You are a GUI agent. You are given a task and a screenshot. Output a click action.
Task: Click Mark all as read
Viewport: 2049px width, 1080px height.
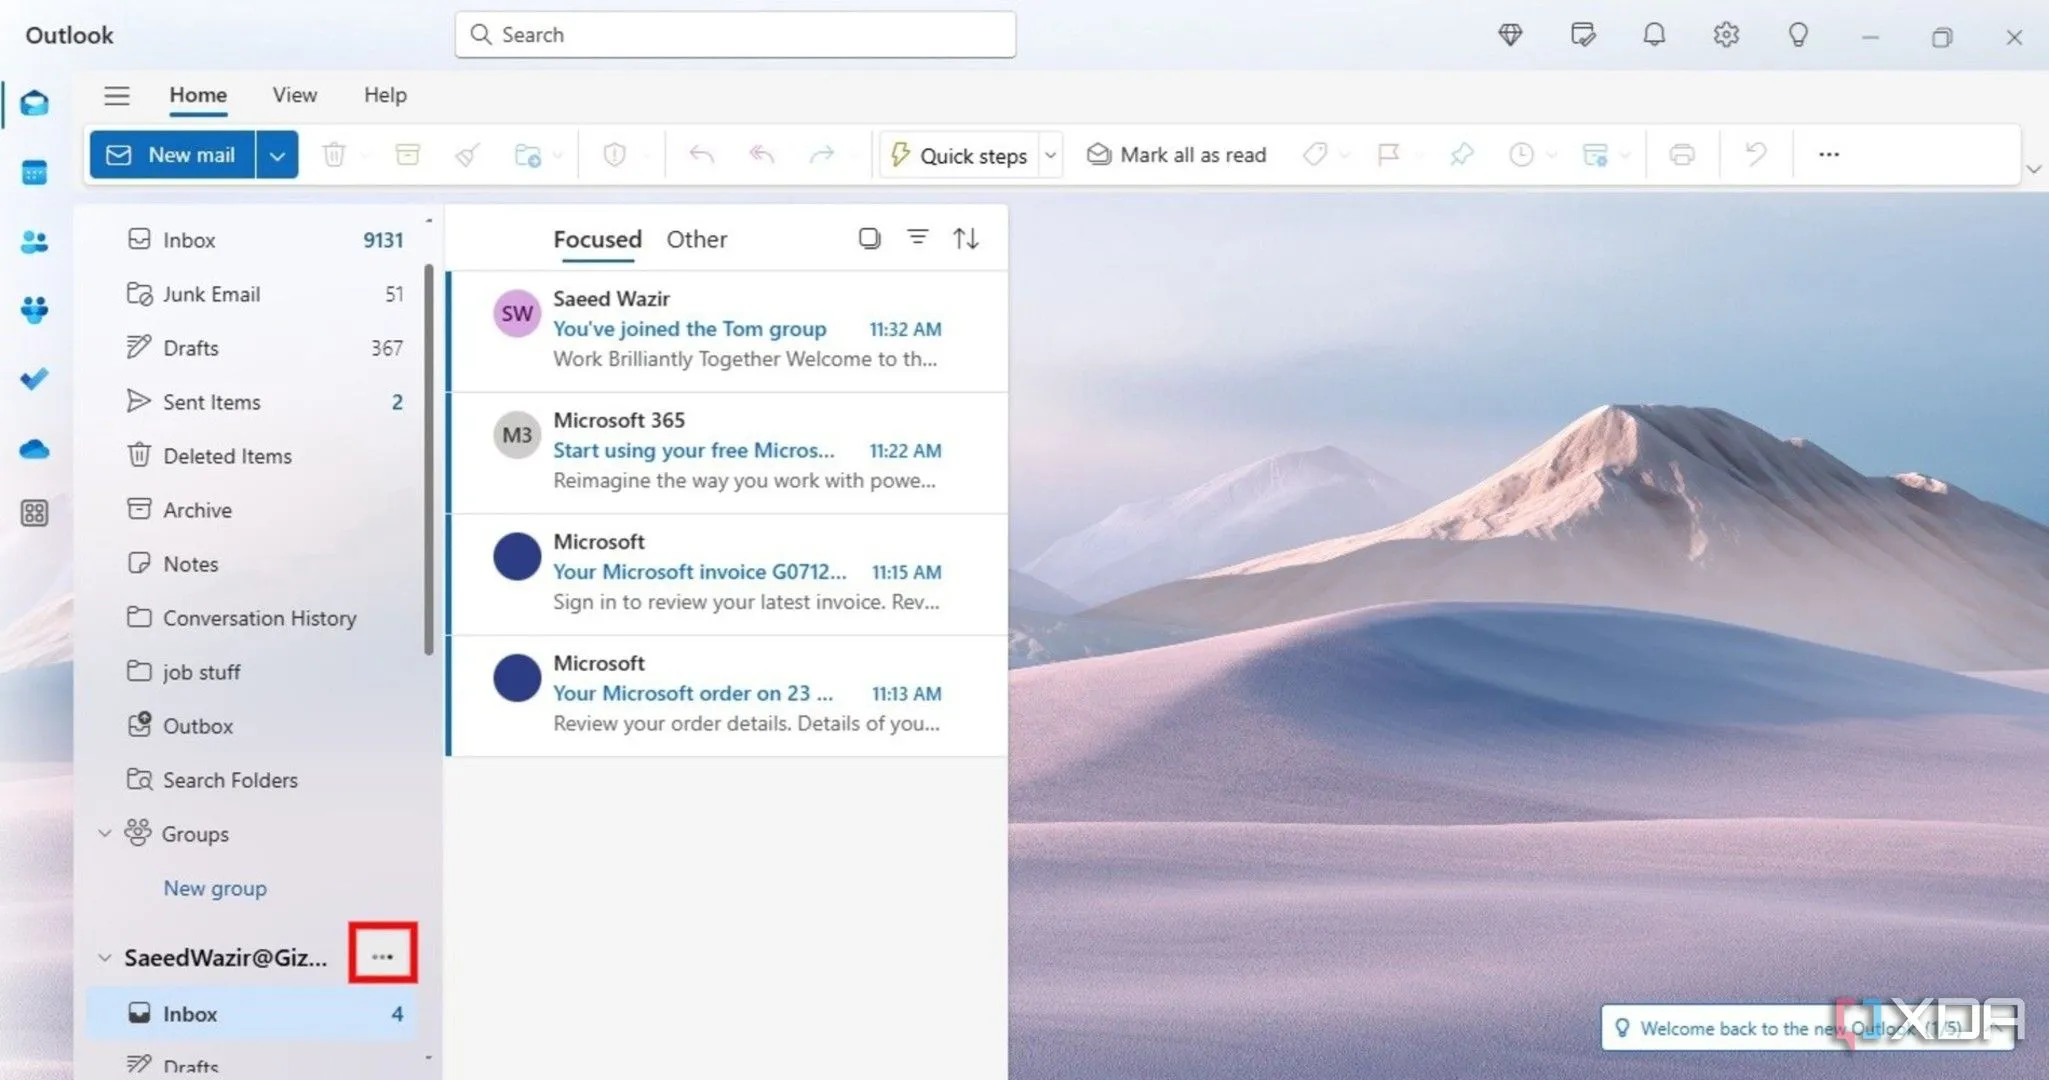coord(1176,155)
